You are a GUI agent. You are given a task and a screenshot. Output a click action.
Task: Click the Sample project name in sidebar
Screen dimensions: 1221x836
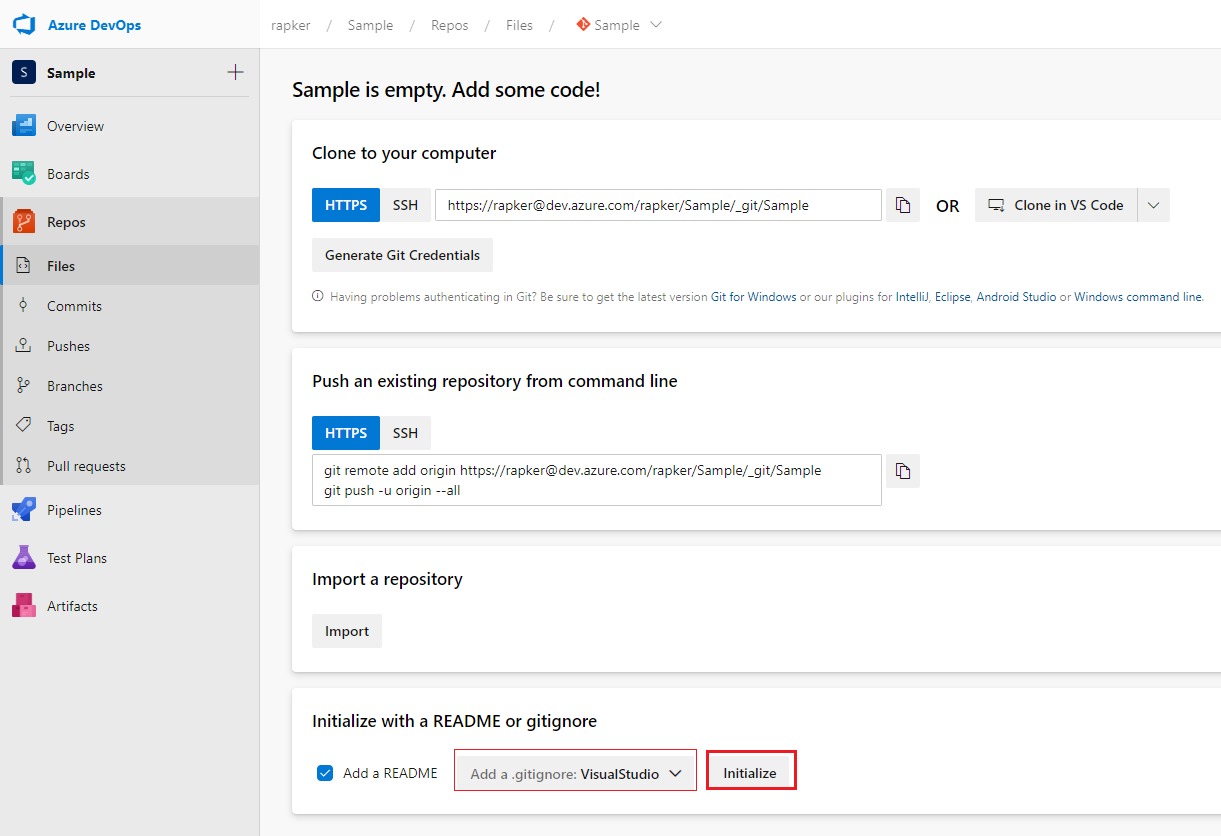point(71,73)
